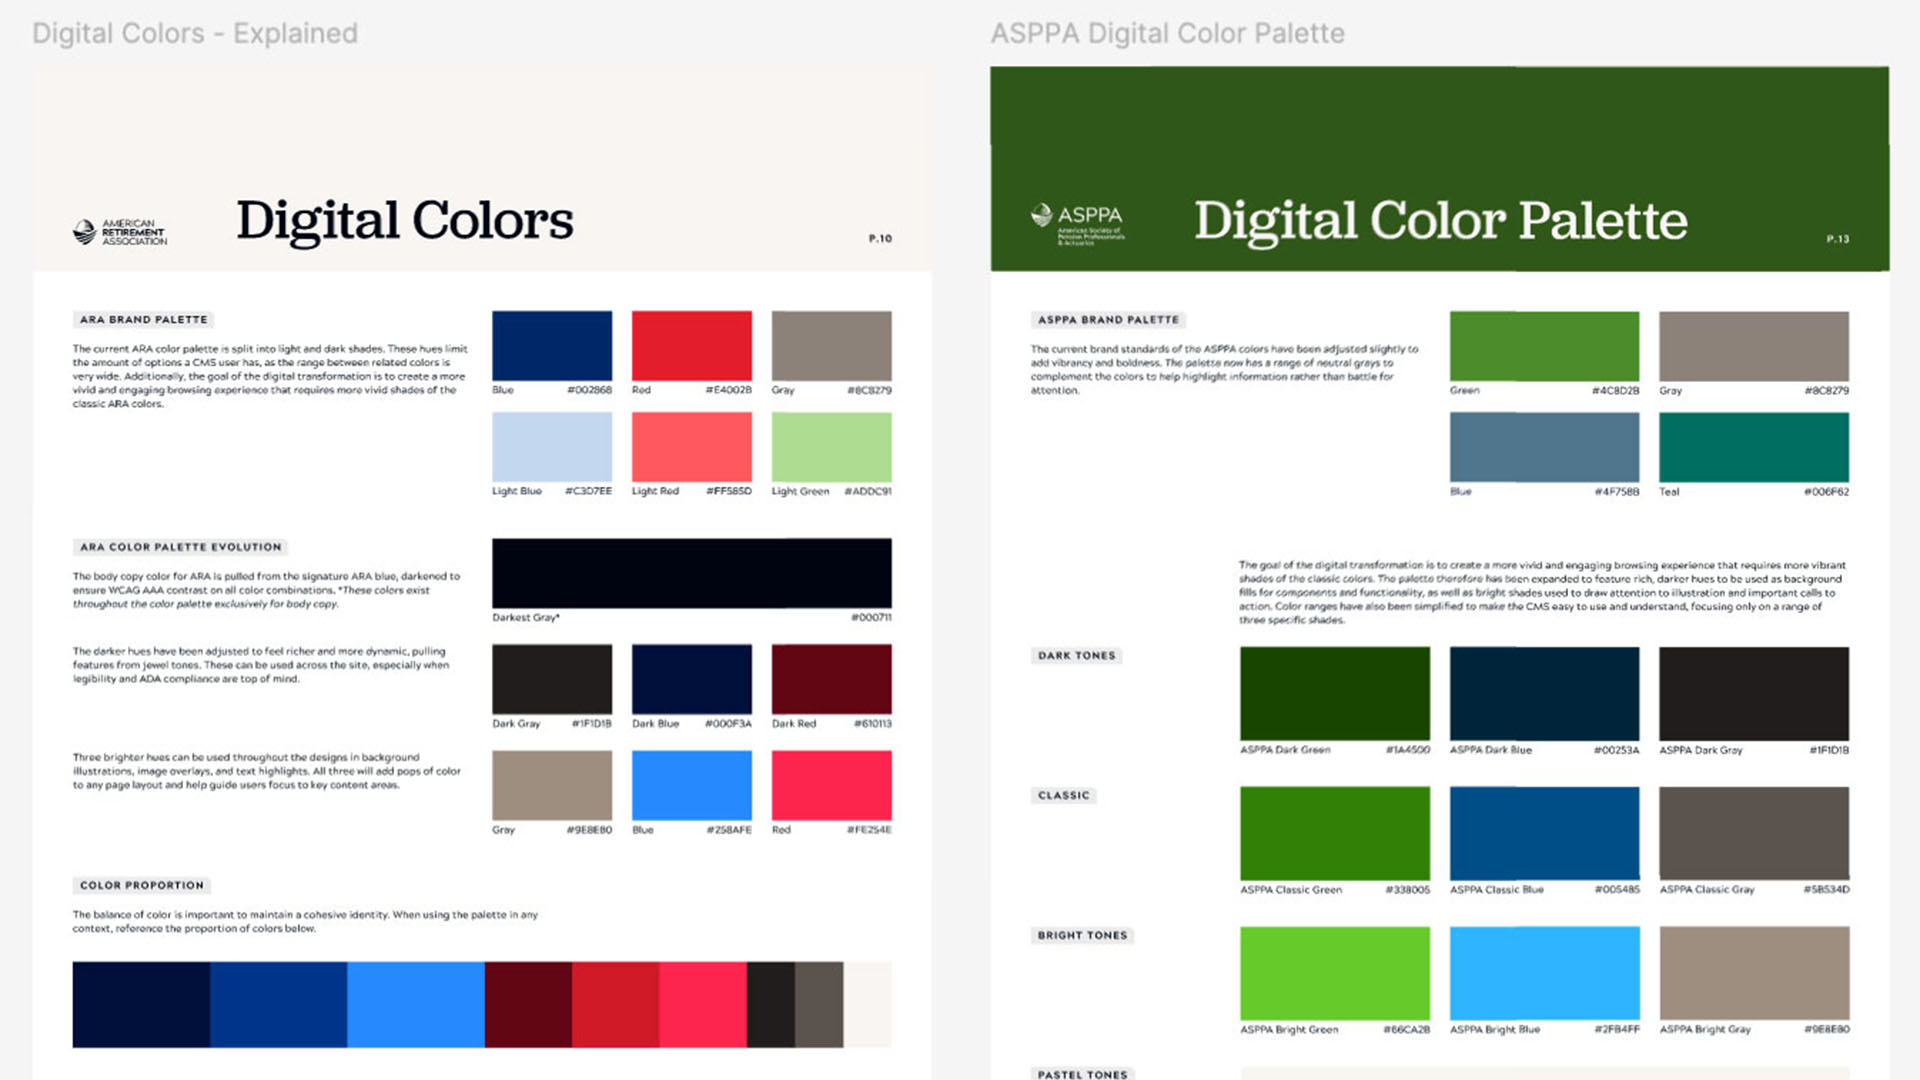Click the ARA Blue #002868 swatch
The height and width of the screenshot is (1080, 1920).
point(552,345)
